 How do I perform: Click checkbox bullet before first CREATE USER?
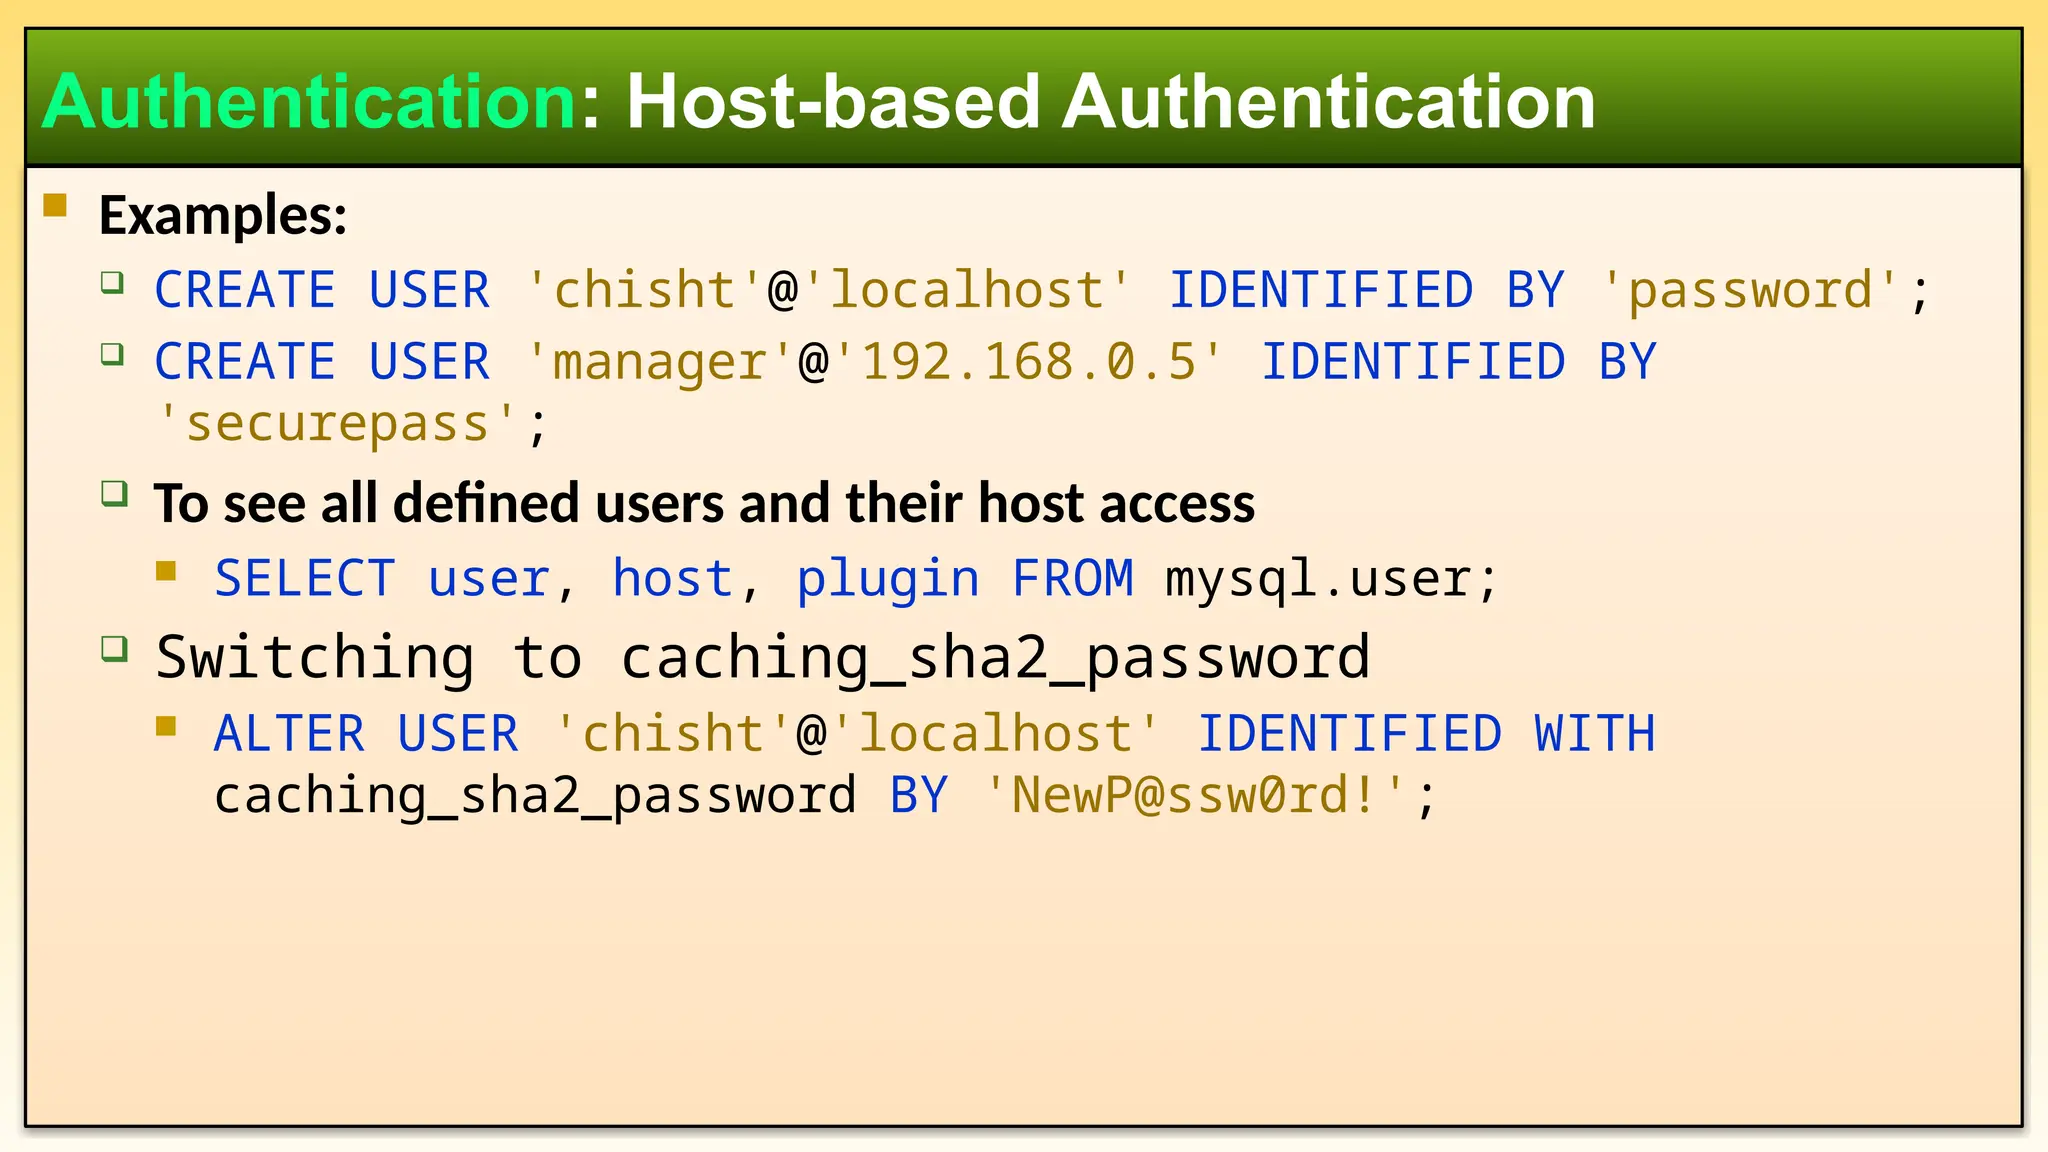coord(113,282)
